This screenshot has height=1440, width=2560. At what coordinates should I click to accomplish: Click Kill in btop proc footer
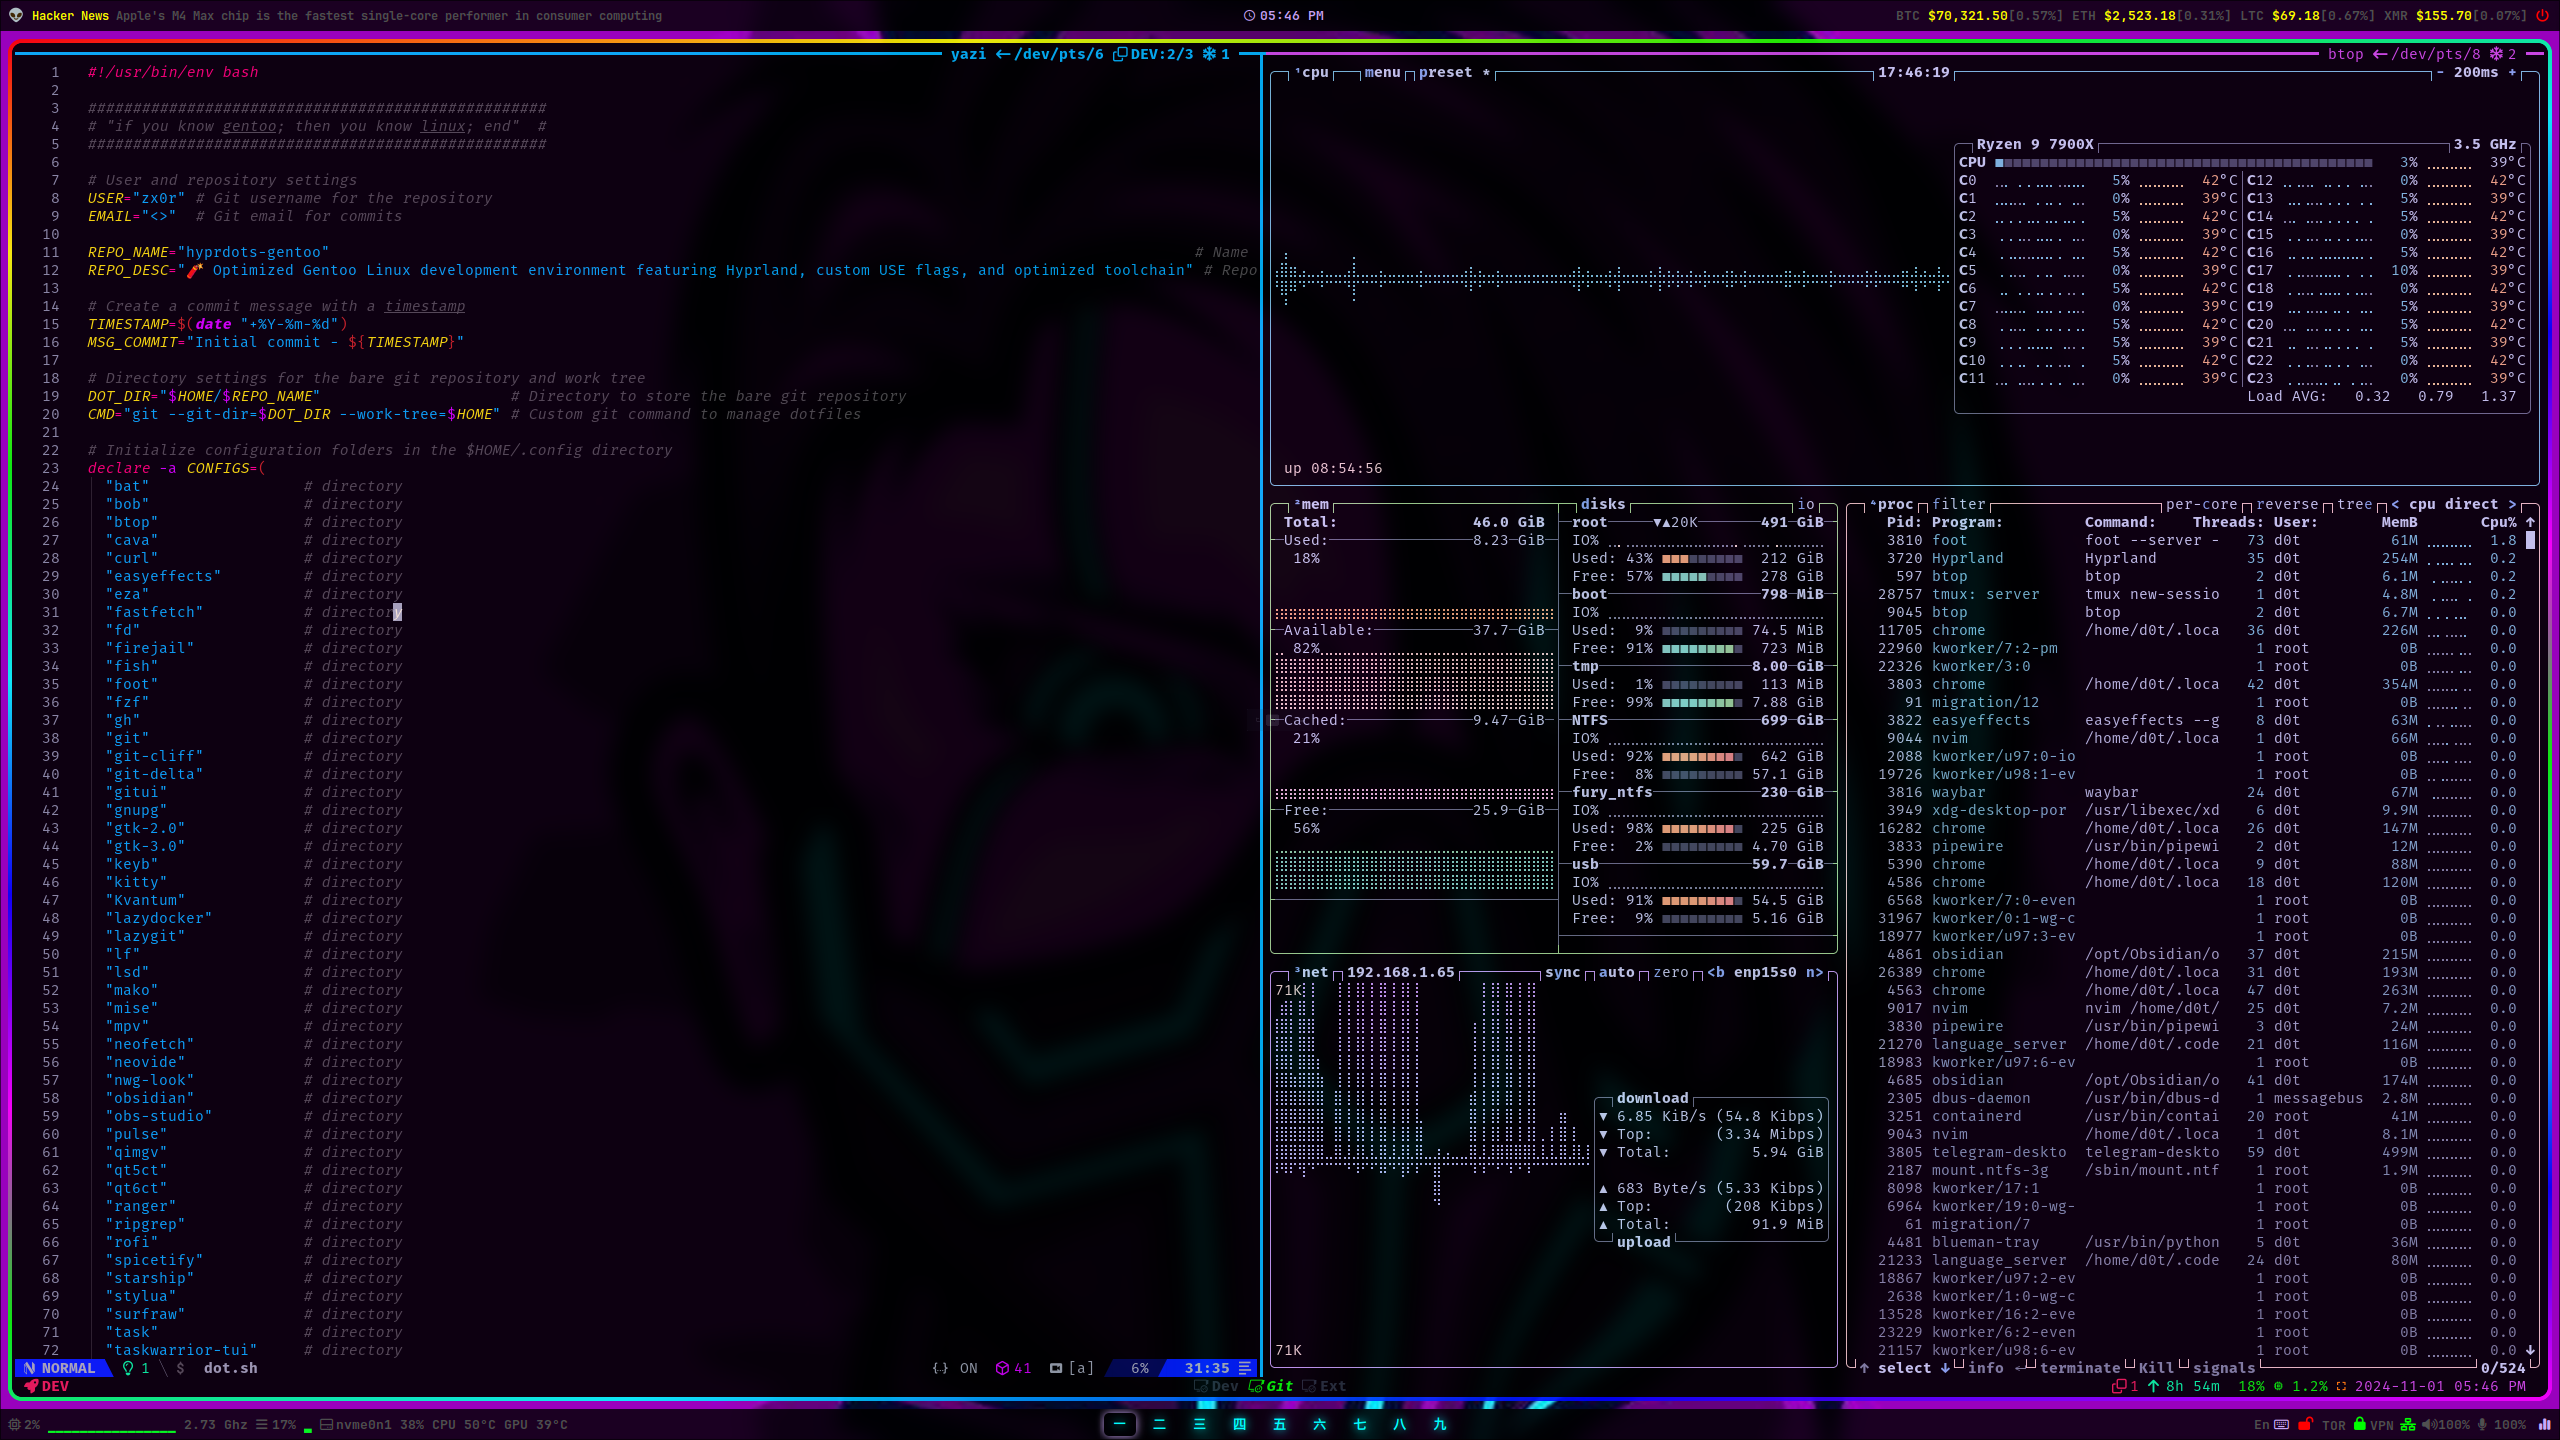(2155, 1368)
